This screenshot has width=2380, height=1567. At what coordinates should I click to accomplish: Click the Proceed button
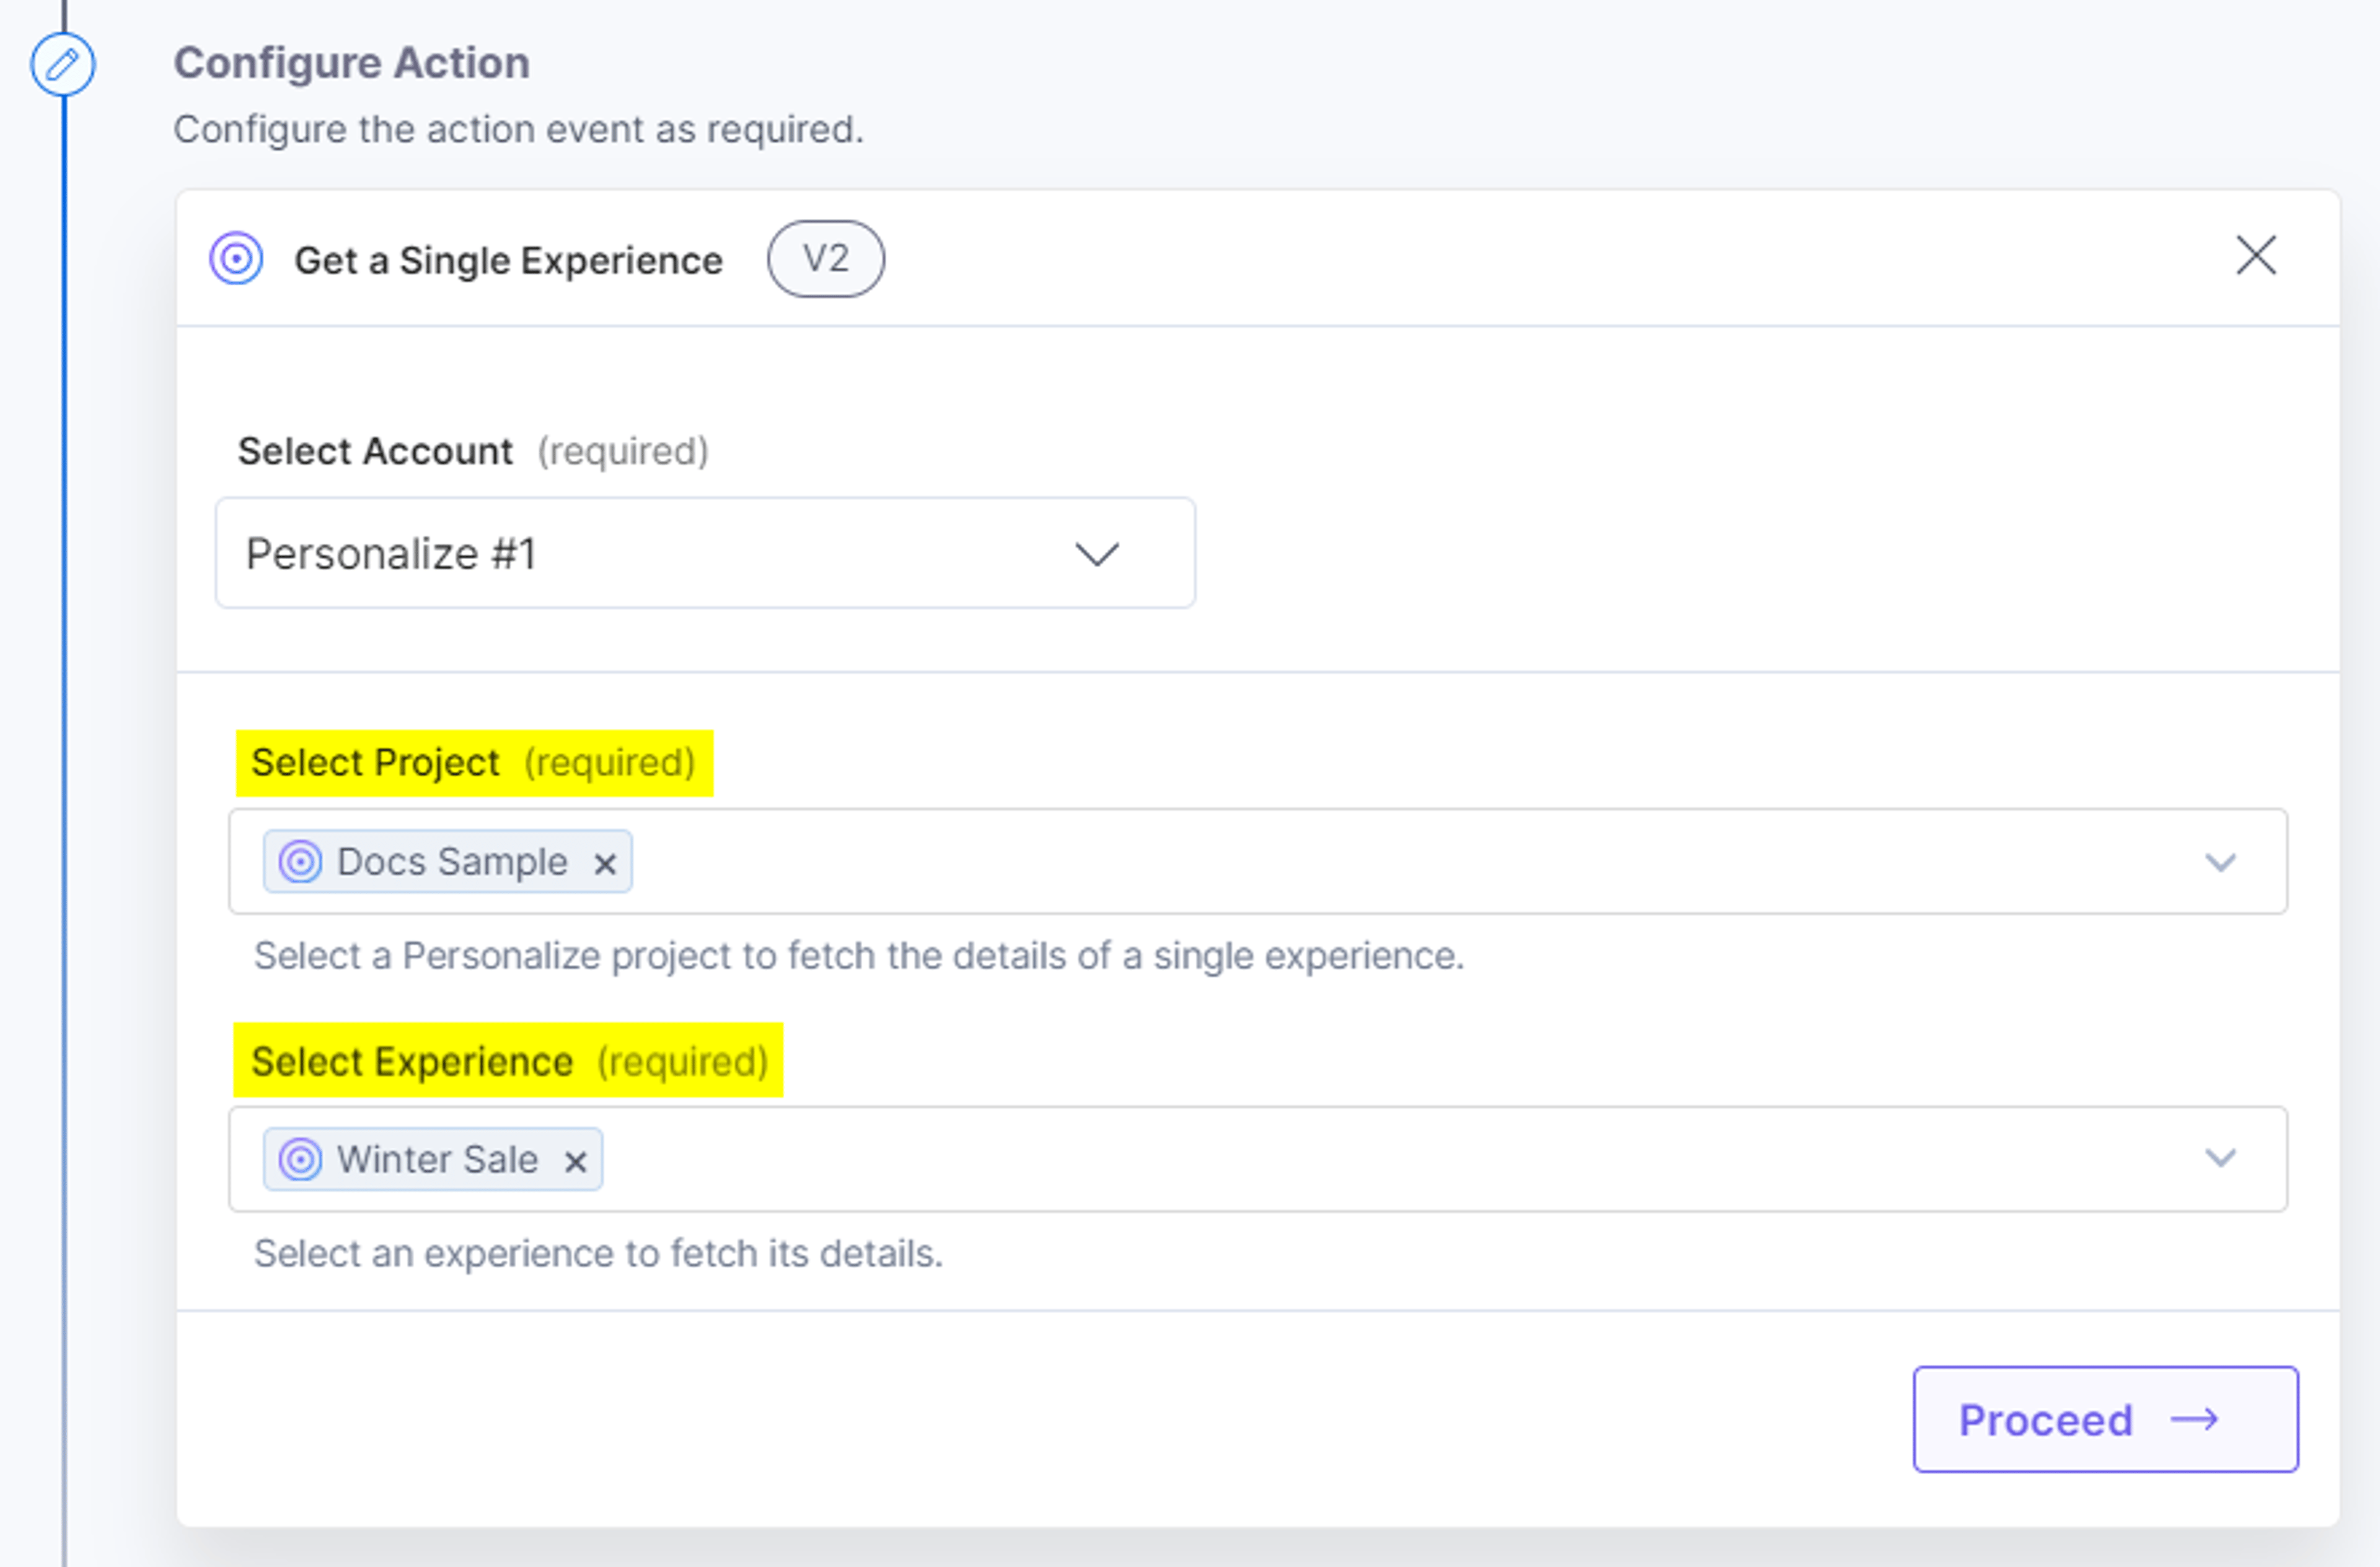tap(2106, 1420)
